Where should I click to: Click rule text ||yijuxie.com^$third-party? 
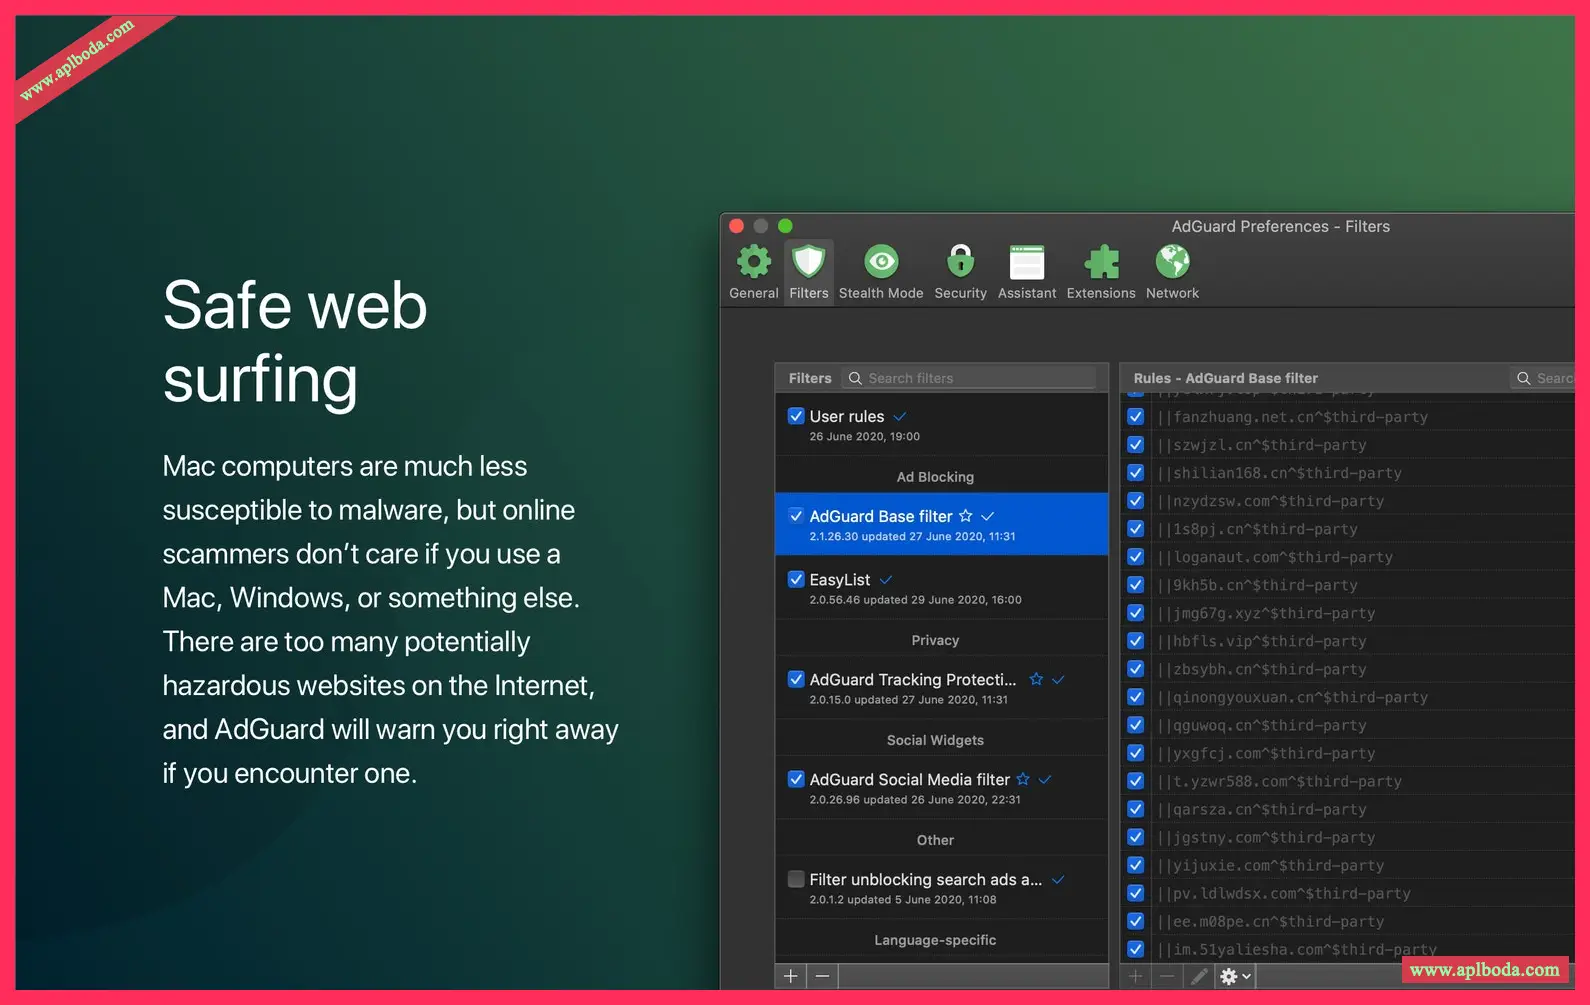(x=1271, y=865)
